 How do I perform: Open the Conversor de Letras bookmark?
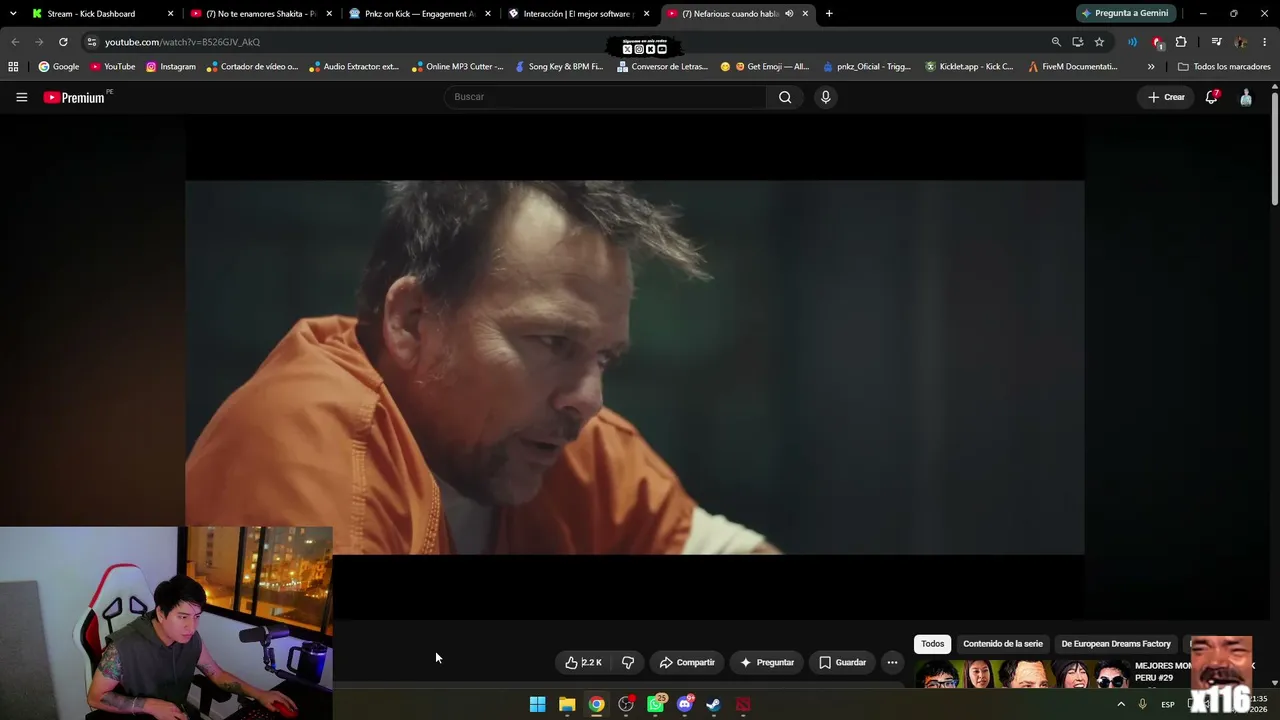(x=663, y=67)
